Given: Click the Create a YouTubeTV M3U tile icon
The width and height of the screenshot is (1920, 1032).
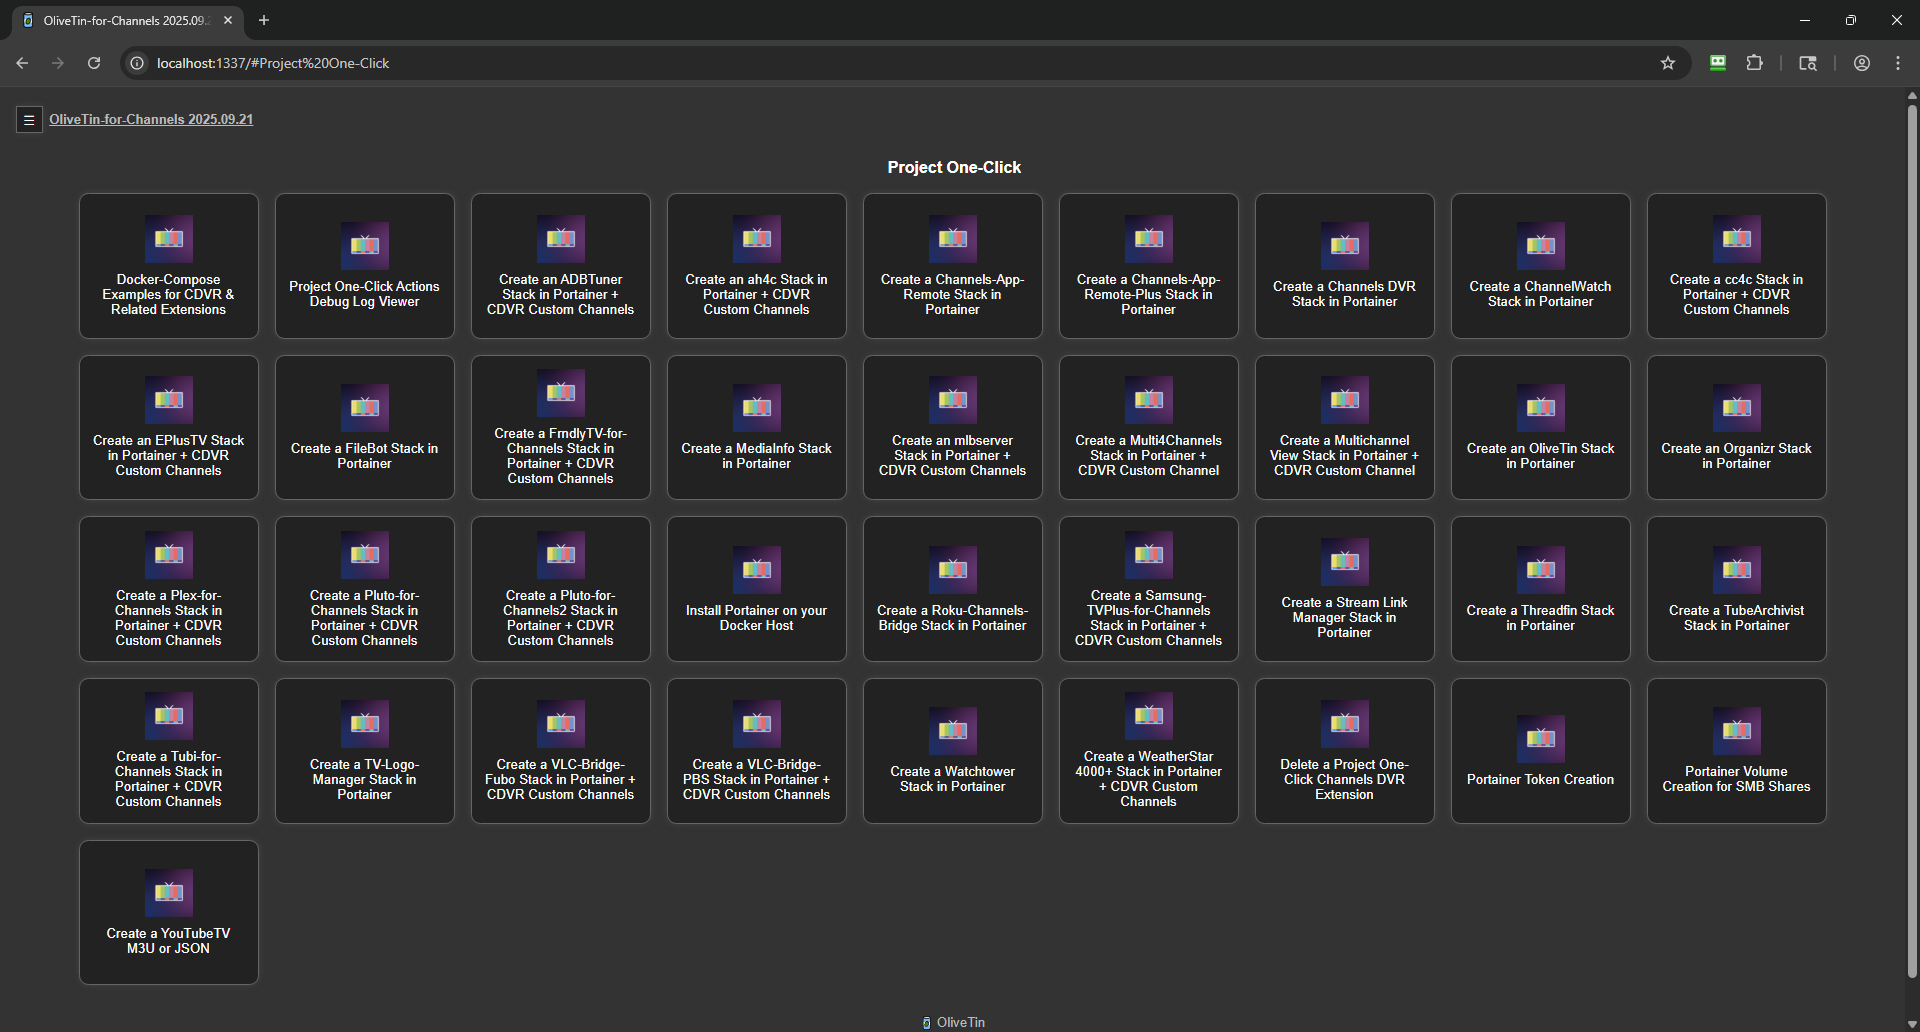Looking at the screenshot, I should click(169, 892).
